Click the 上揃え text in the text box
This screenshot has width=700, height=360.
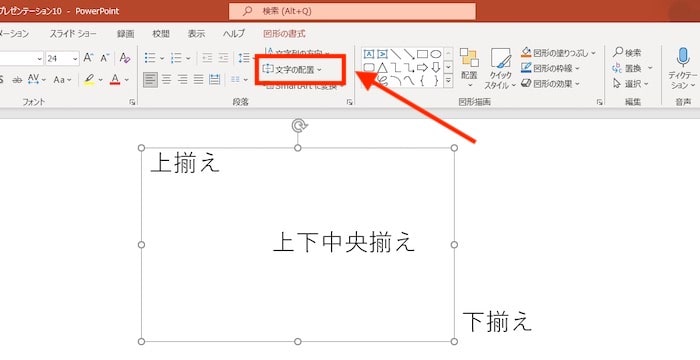[185, 163]
